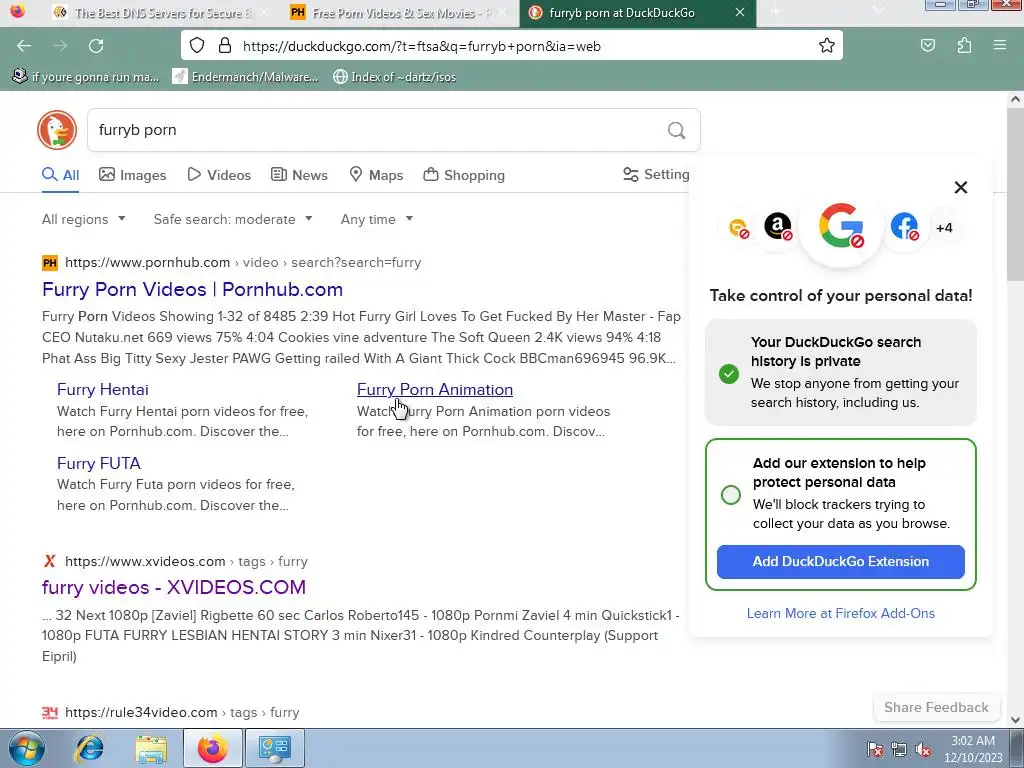This screenshot has height=768, width=1024.
Task: Launch Internet Explorer from the taskbar
Action: coord(89,748)
